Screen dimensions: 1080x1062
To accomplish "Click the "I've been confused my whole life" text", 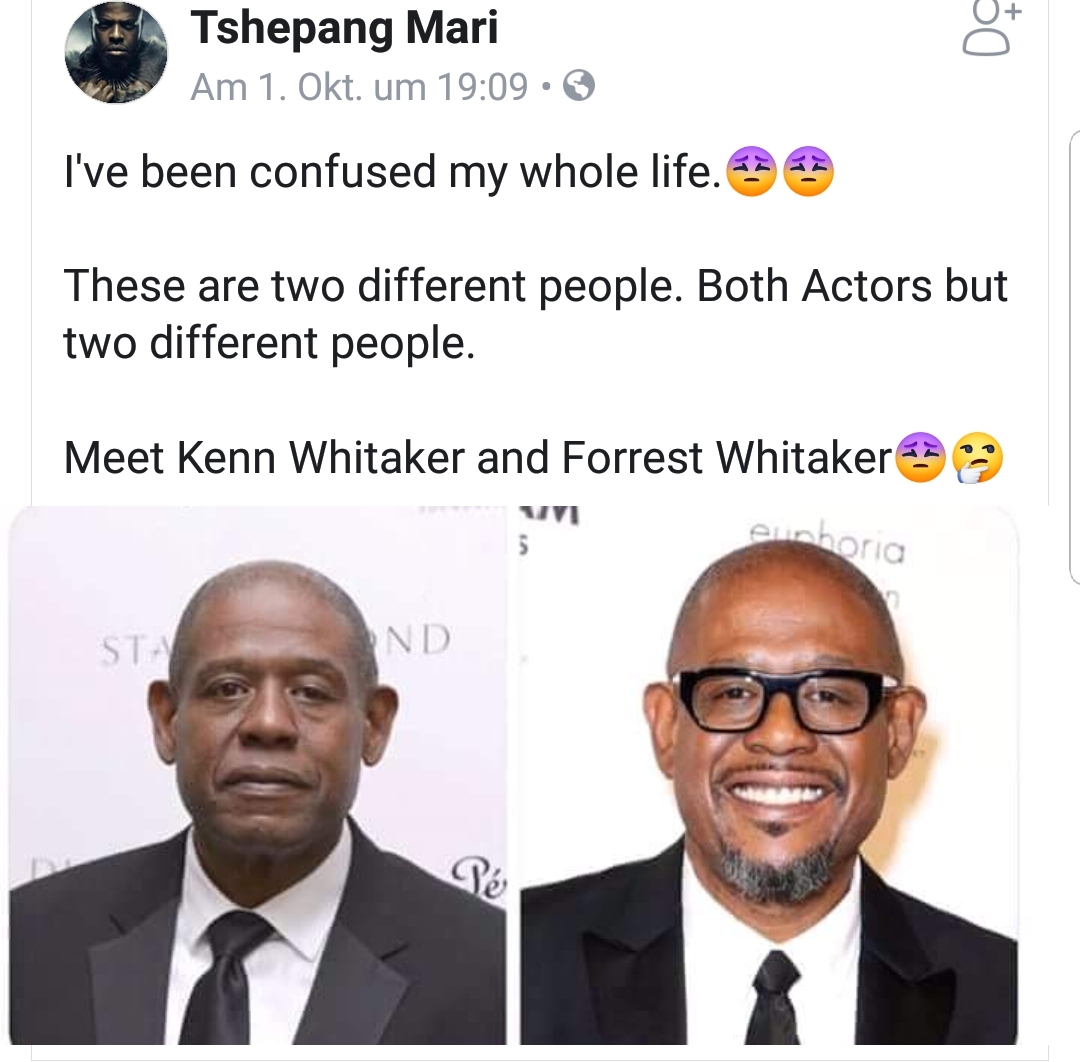I will 390,173.
